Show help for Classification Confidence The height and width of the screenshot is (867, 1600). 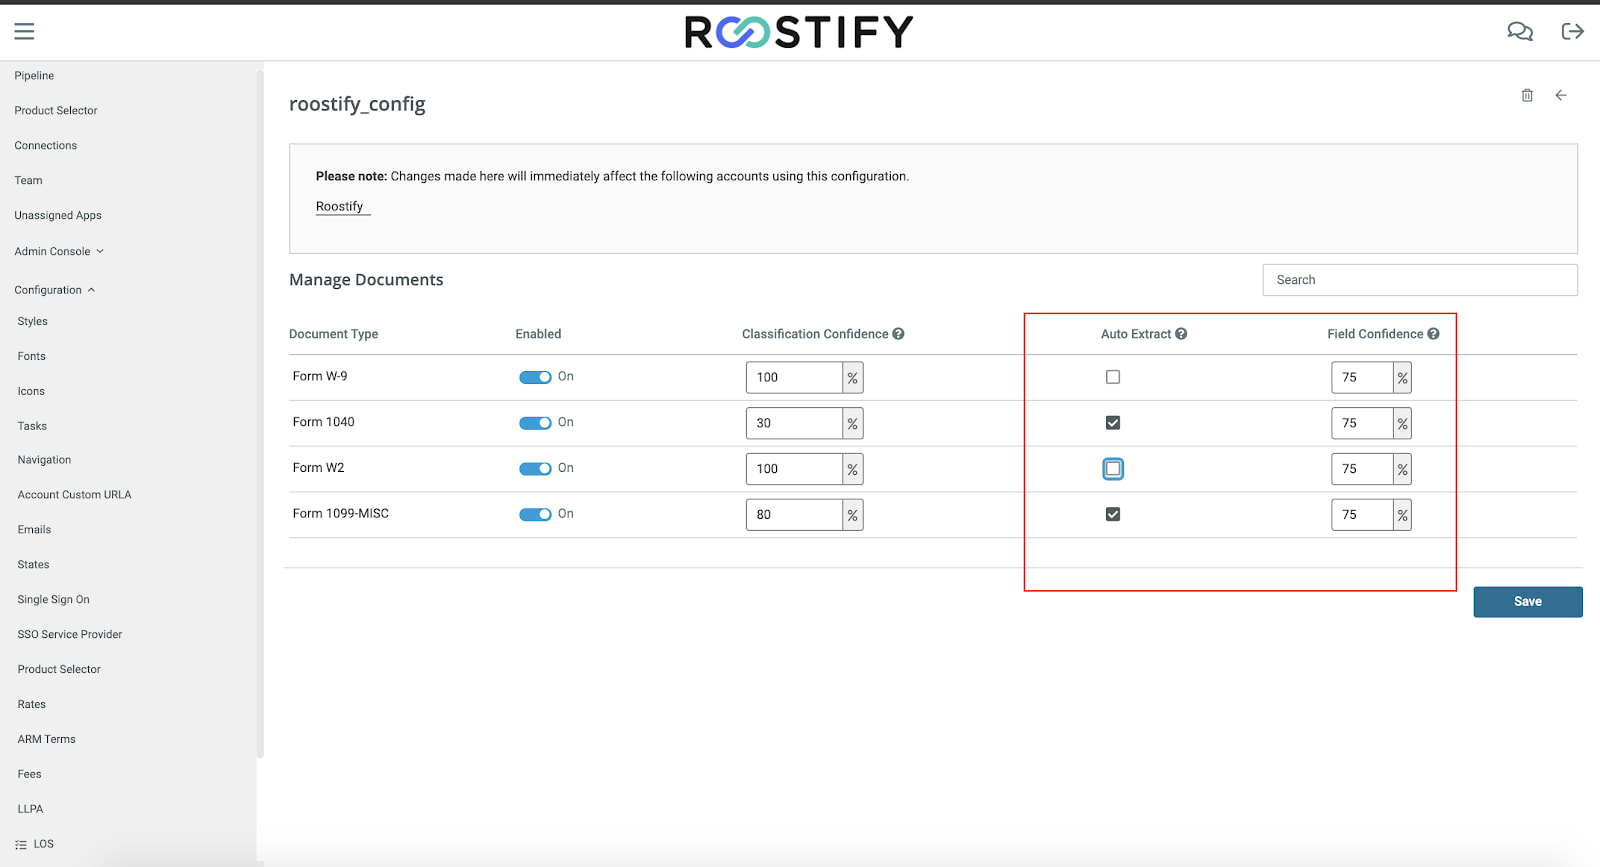click(x=898, y=334)
